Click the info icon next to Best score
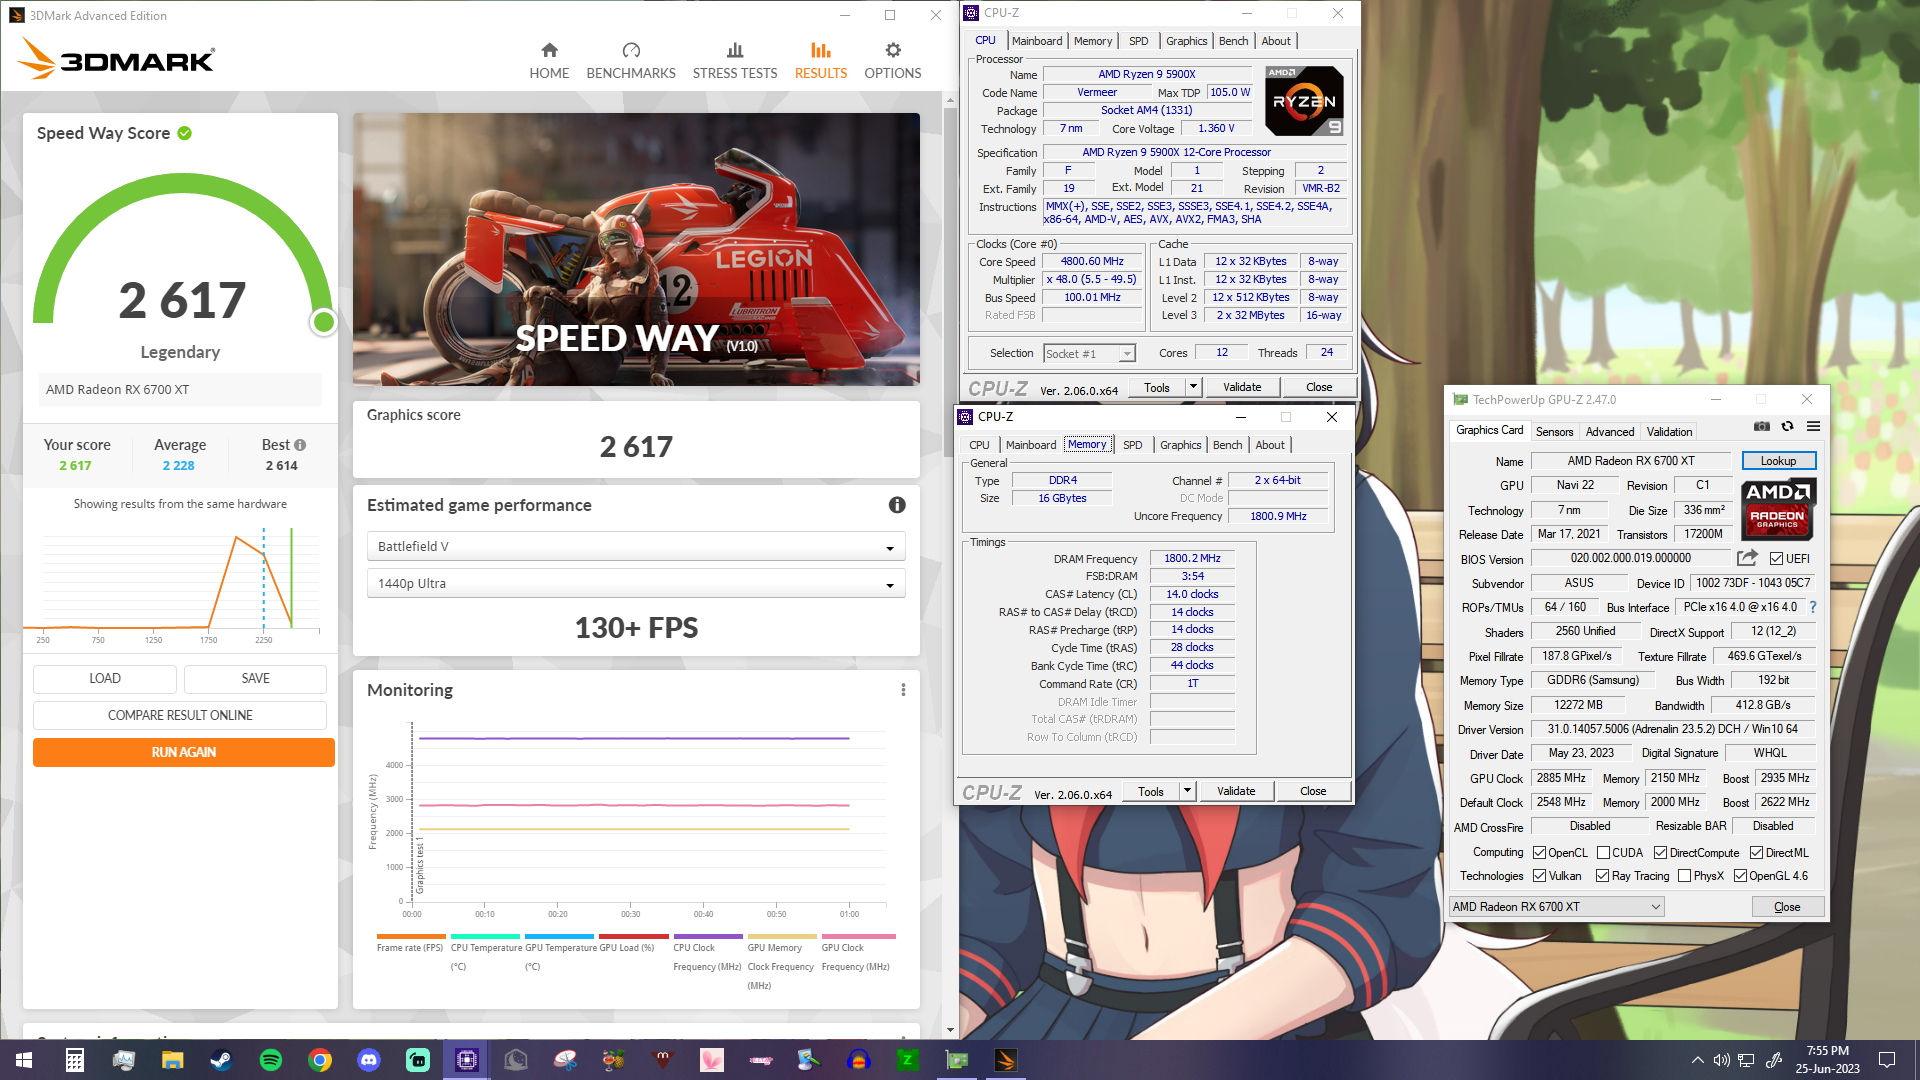Image resolution: width=1920 pixels, height=1080 pixels. coord(300,445)
